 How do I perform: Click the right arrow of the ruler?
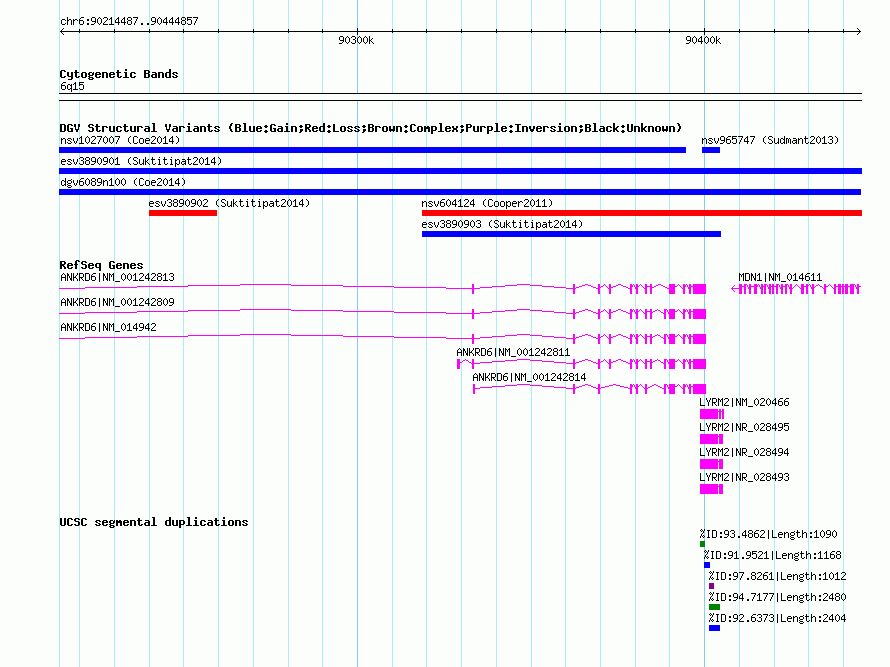point(858,32)
